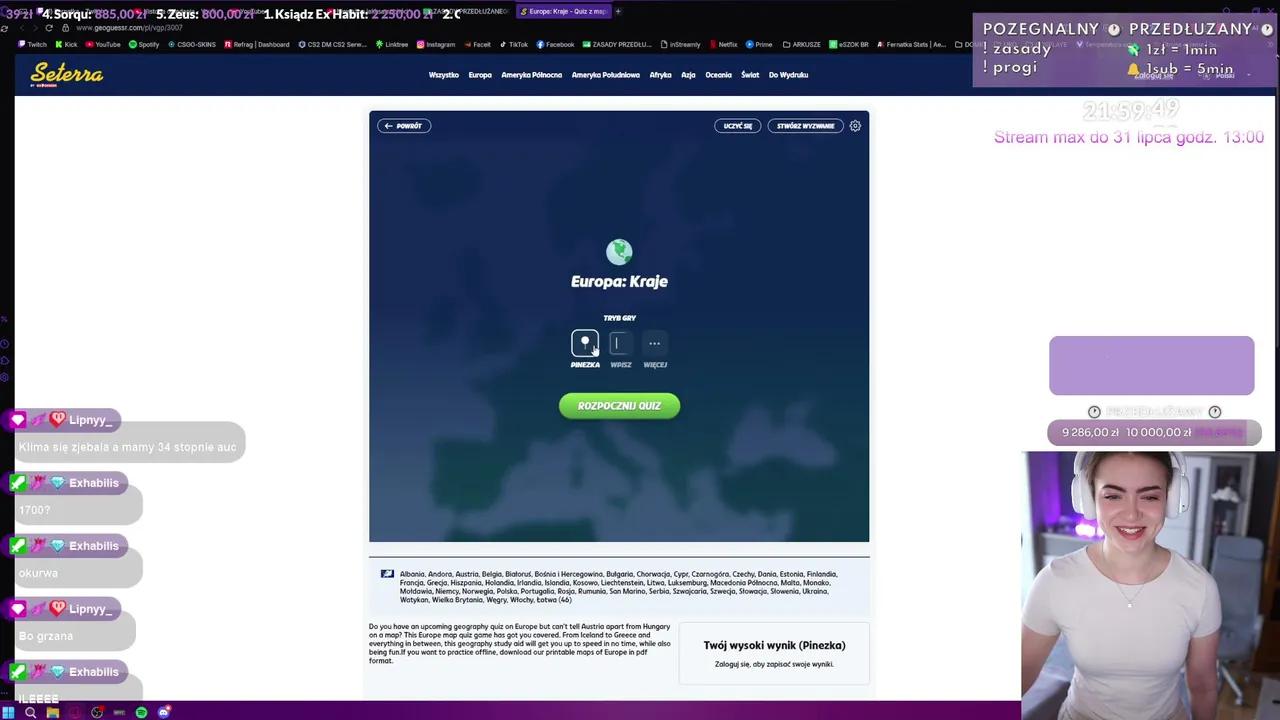Click the stream goal progress bar

point(1154,433)
